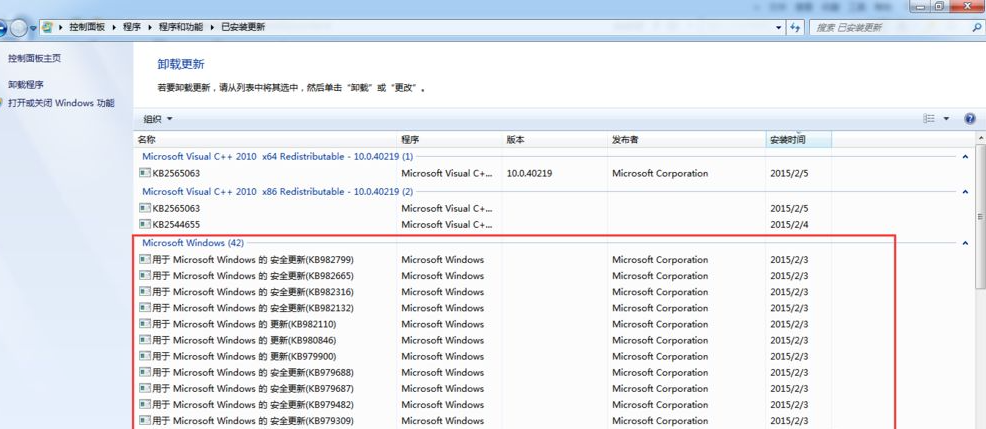Image resolution: width=986 pixels, height=429 pixels.
Task: Open the view options dropdown arrow
Action: pos(946,119)
